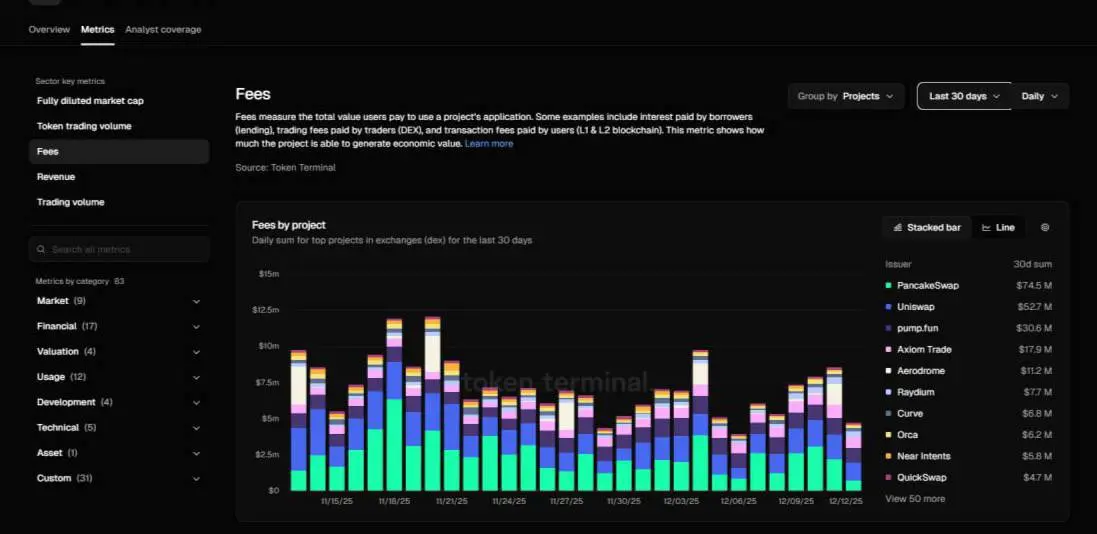
Task: Click PancakeSwap issuer name in legend
Action: (928, 286)
